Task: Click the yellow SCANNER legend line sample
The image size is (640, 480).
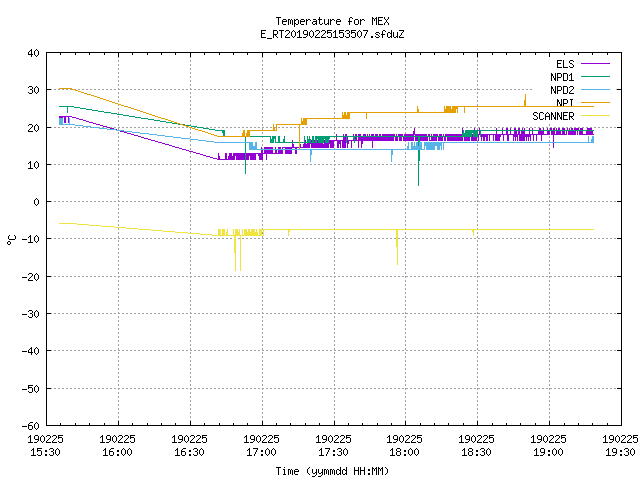Action: 595,116
